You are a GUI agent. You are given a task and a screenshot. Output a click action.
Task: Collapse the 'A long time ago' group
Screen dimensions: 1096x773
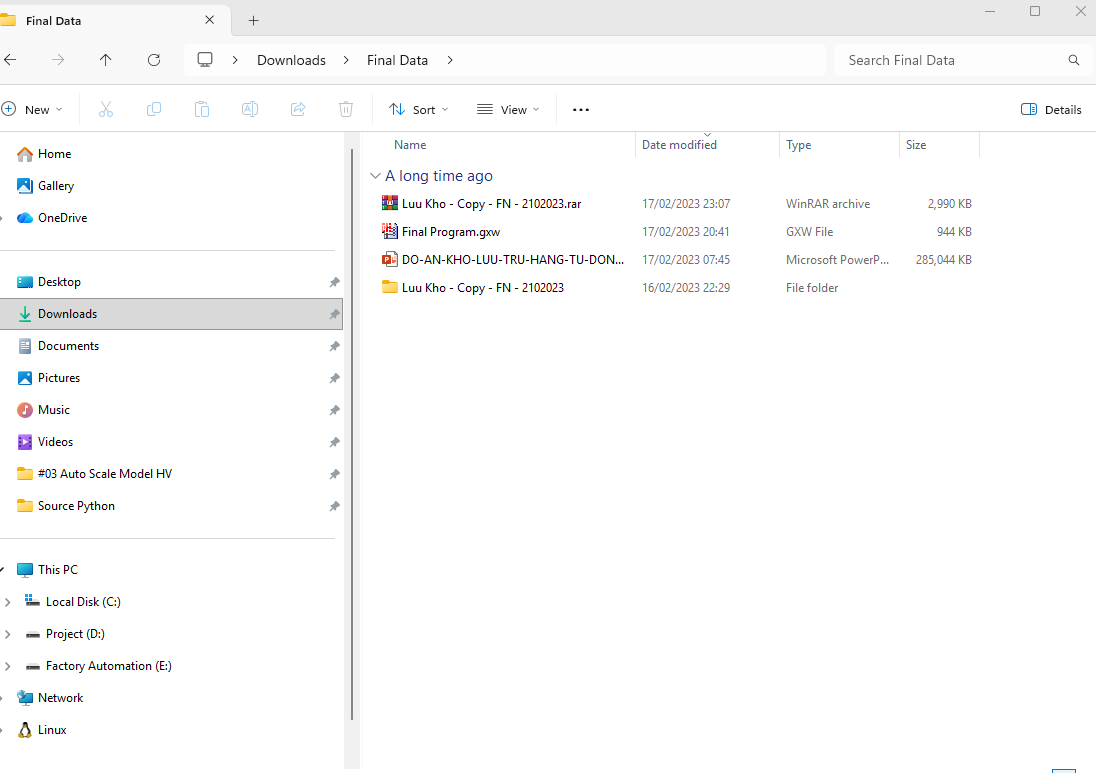click(x=375, y=176)
